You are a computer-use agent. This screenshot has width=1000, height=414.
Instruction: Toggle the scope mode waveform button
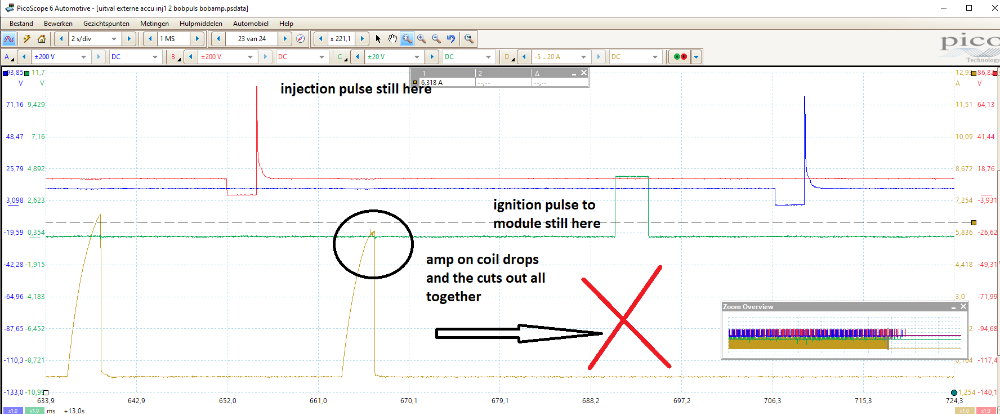(8, 38)
